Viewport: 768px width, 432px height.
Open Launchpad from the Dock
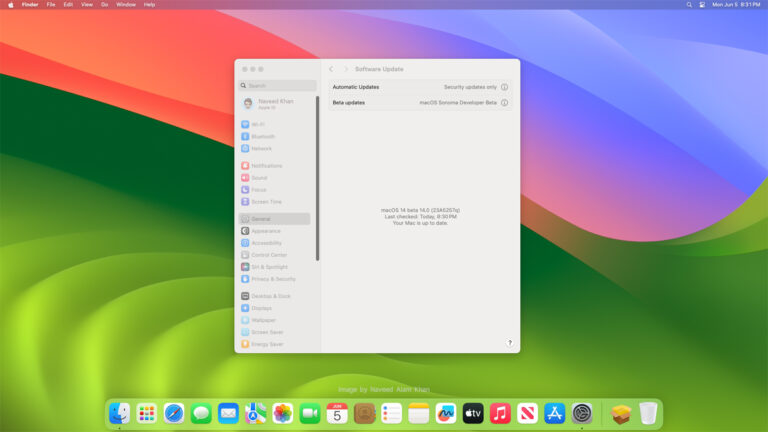click(x=146, y=413)
